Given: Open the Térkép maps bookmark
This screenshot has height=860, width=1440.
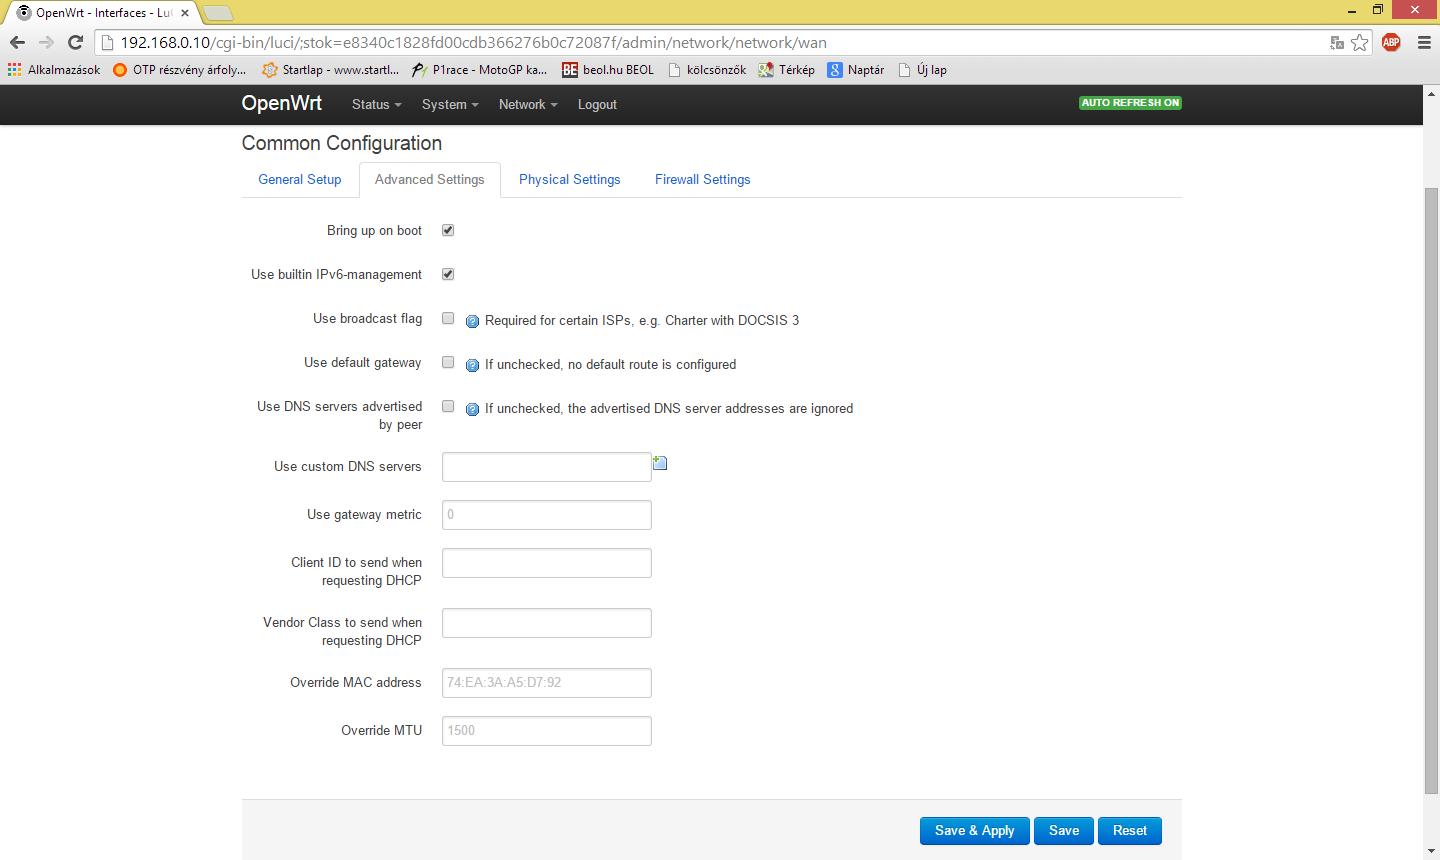Looking at the screenshot, I should (x=787, y=70).
